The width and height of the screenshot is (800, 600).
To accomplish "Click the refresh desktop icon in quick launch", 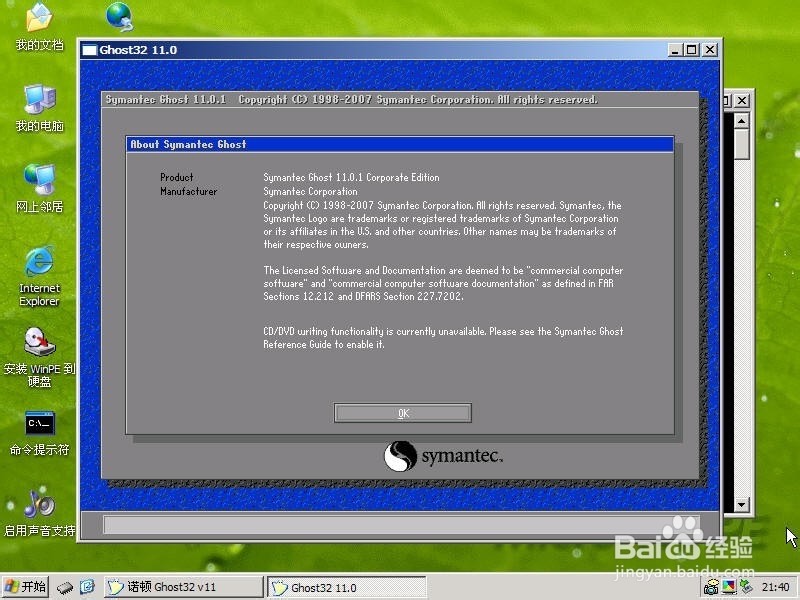I will pos(87,587).
